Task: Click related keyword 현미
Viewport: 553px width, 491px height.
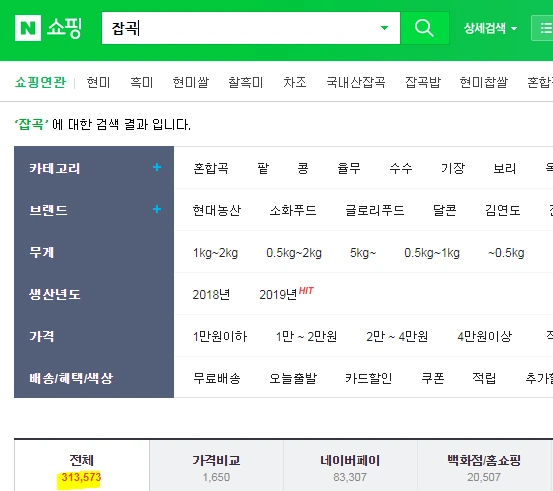Action: pos(98,82)
